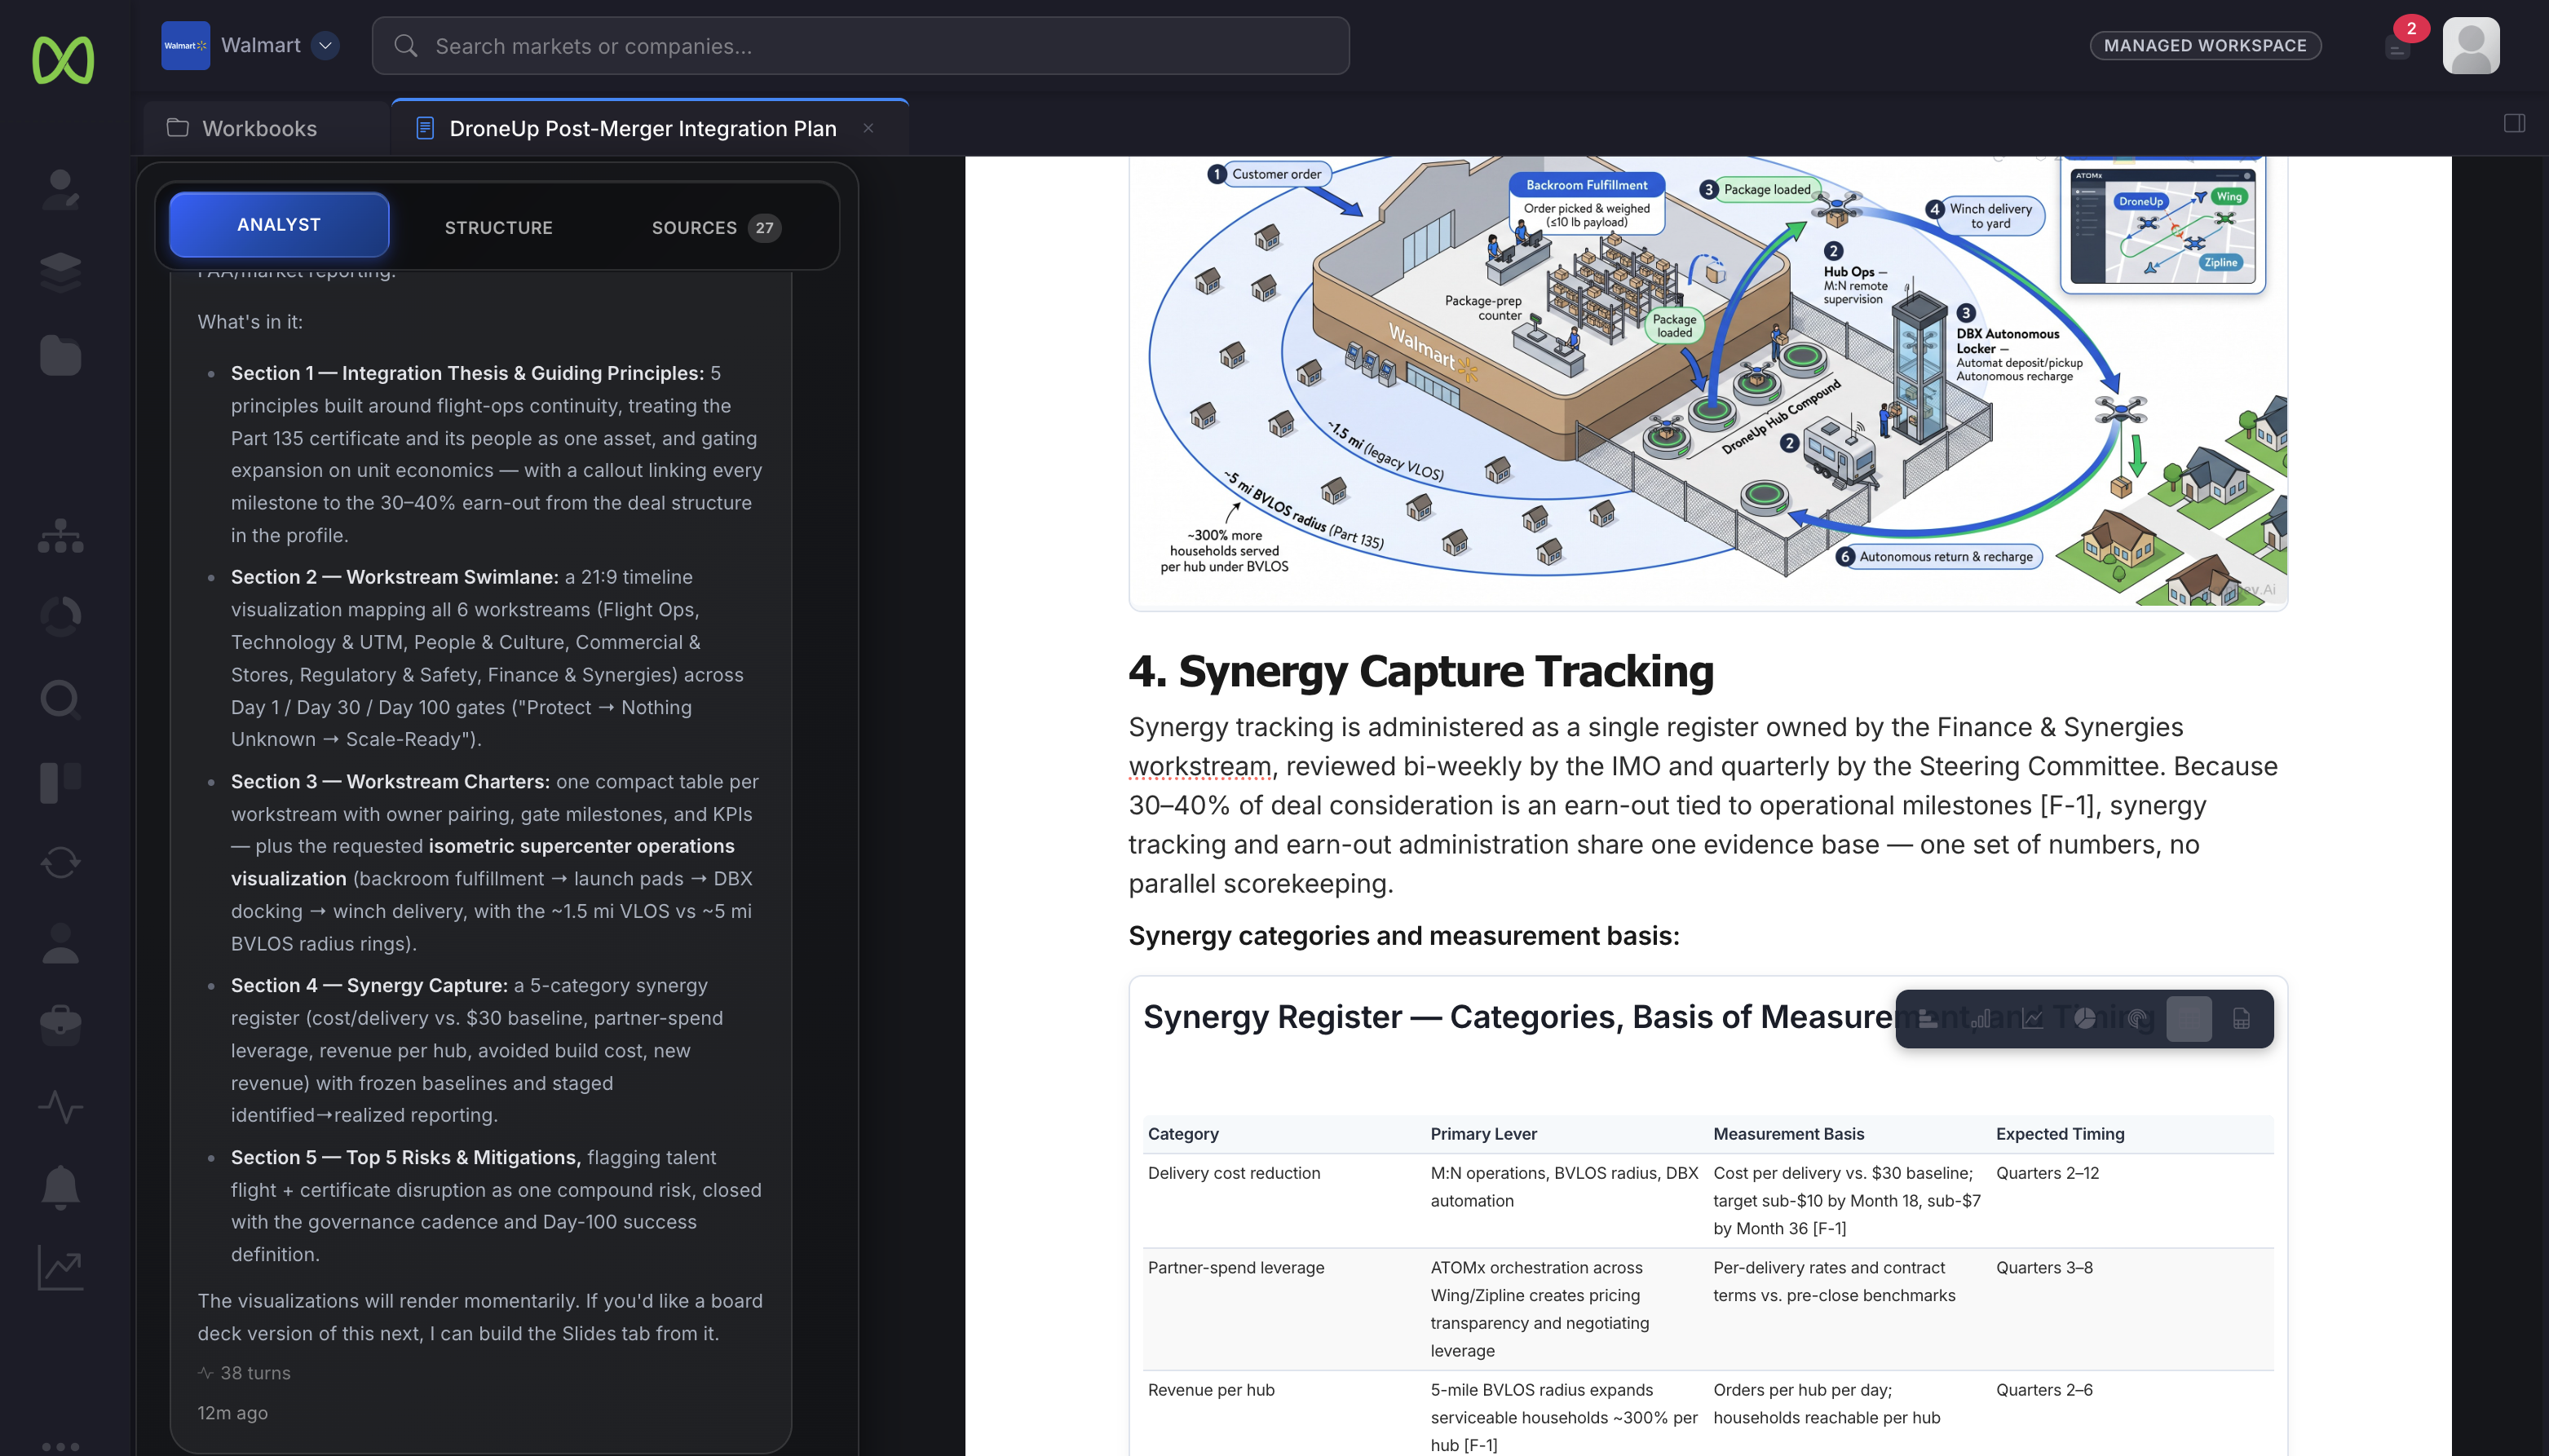Click 'Section 4 — Synergy Capture:' bullet heading
This screenshot has width=2549, height=1456.
369,986
